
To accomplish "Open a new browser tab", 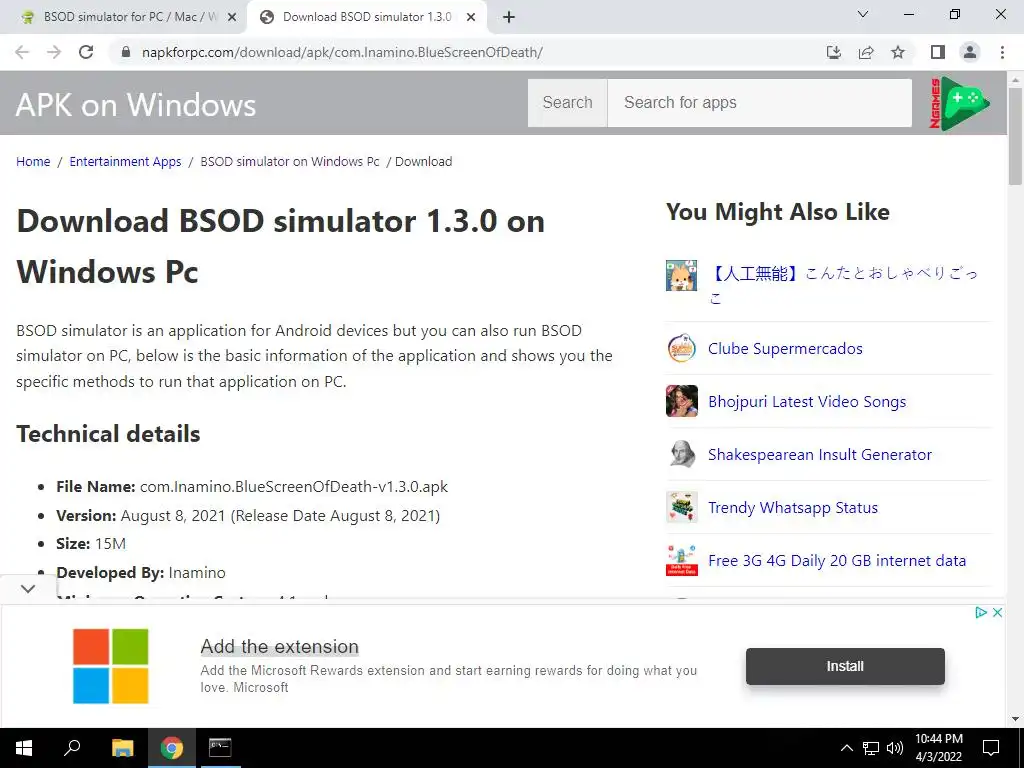I will [x=509, y=17].
